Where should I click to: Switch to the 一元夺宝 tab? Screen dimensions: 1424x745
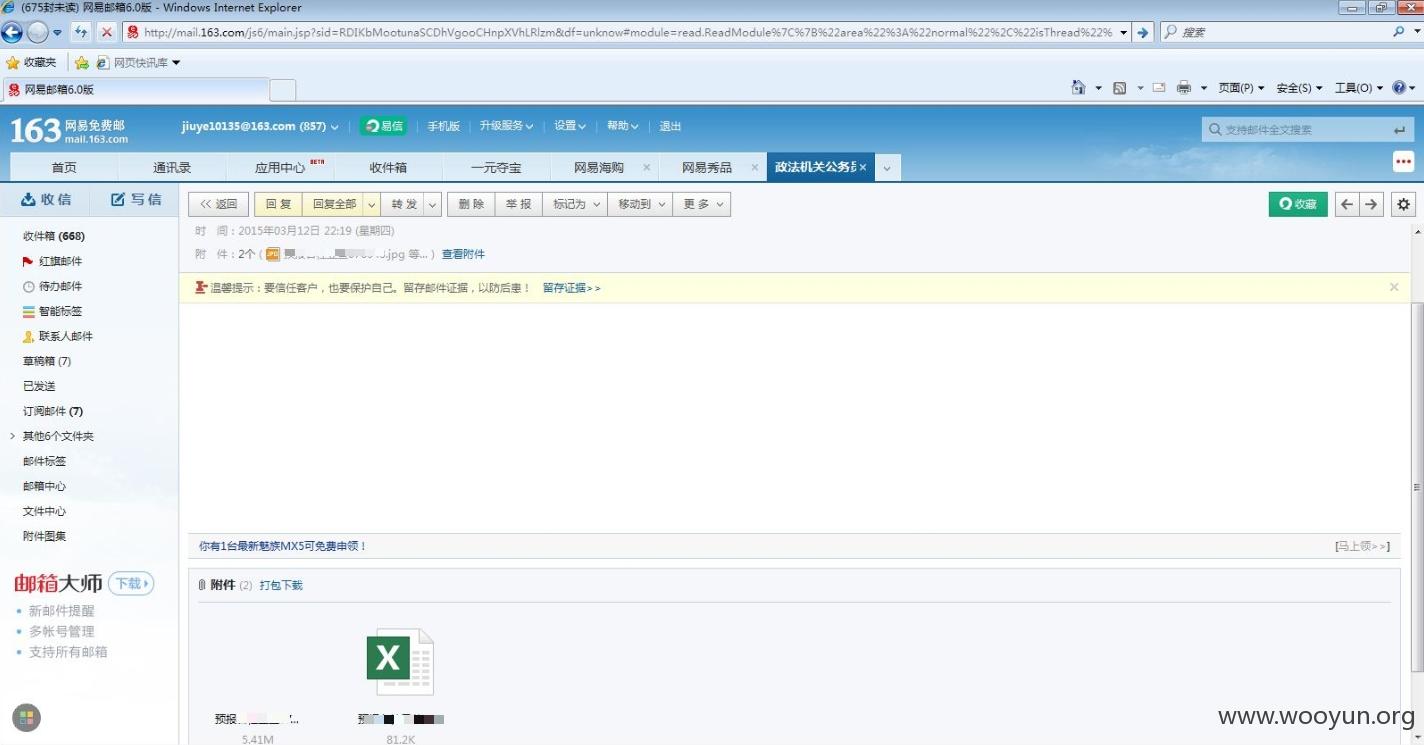tap(496, 167)
